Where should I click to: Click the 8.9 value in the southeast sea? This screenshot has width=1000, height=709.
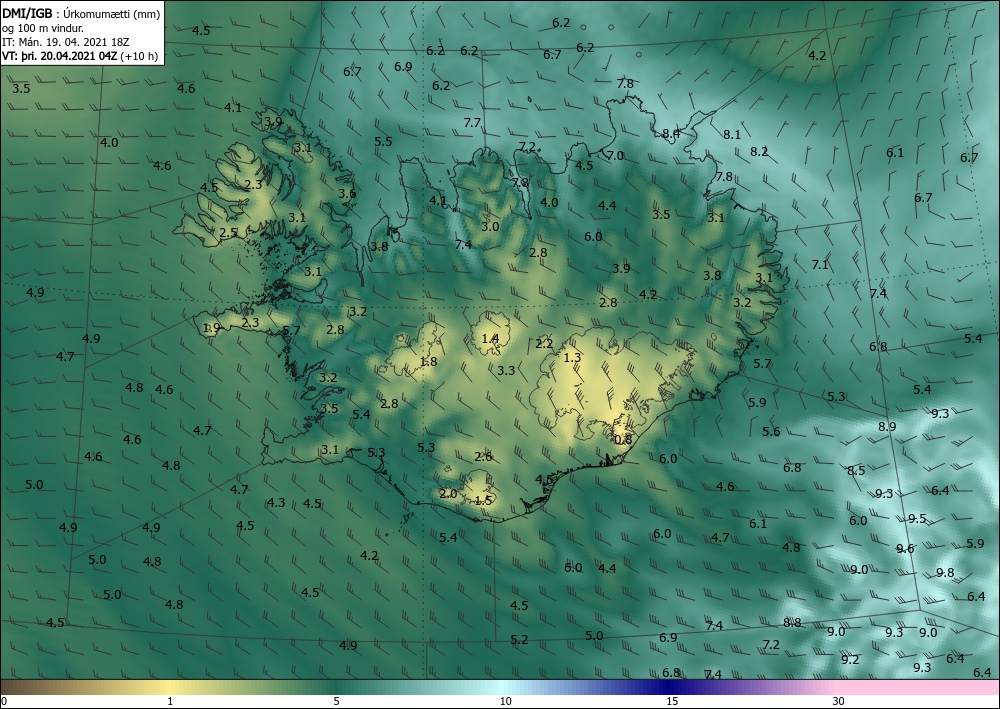click(887, 427)
